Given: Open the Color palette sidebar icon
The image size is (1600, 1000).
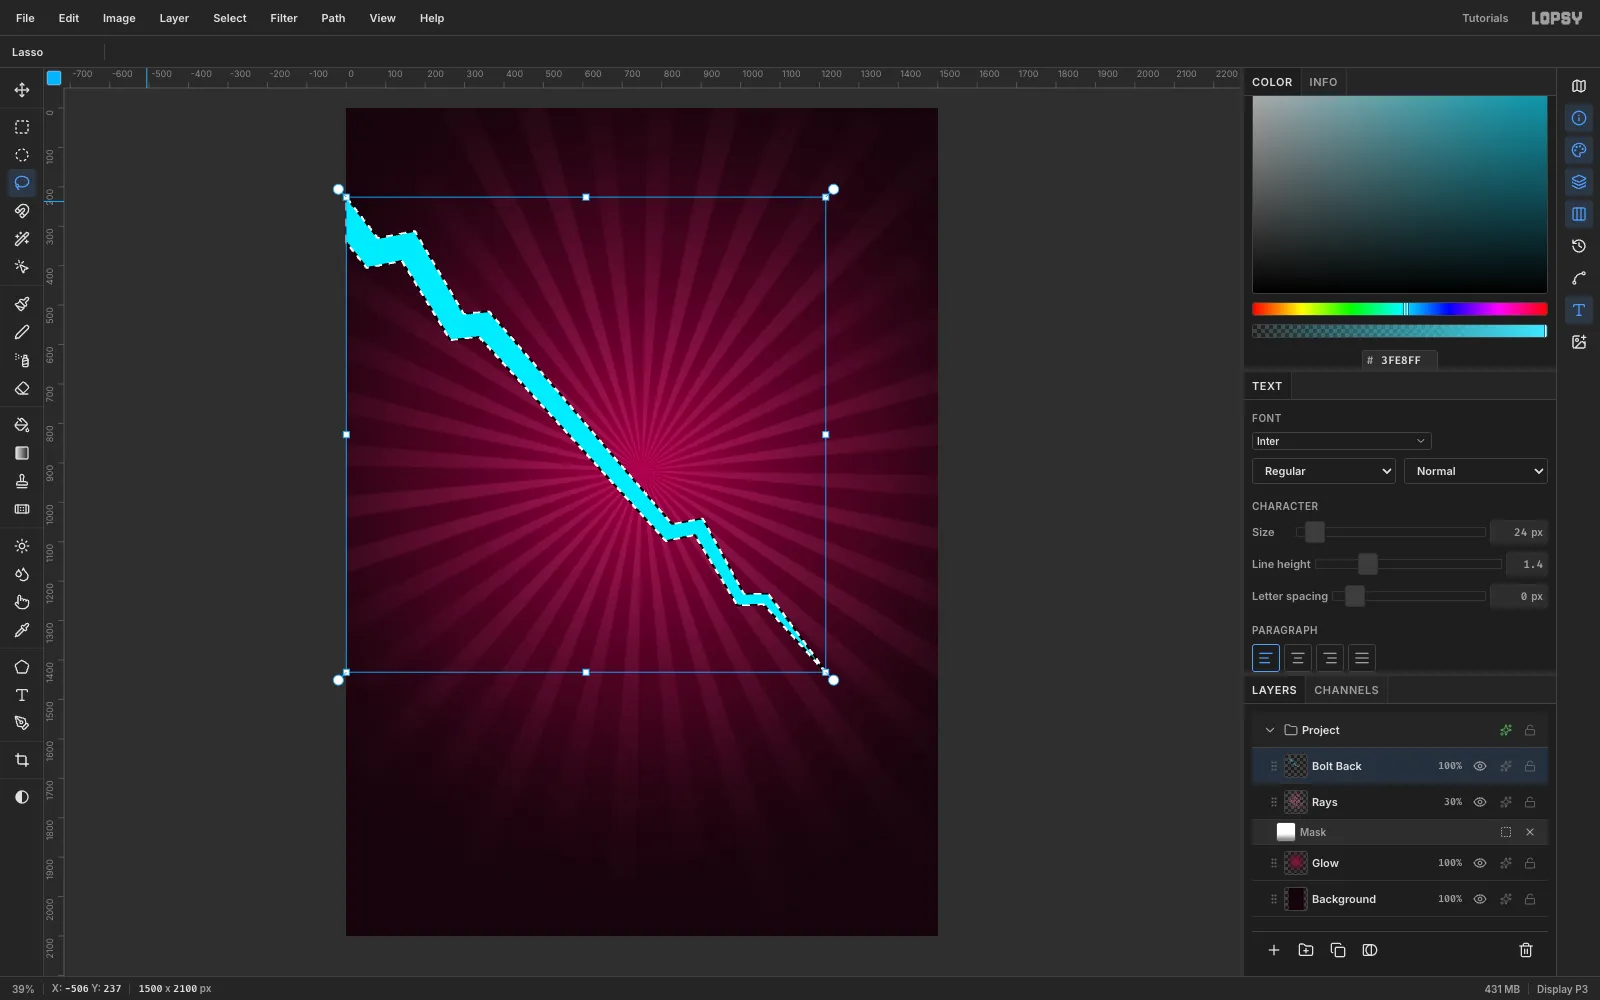Looking at the screenshot, I should coord(1579,150).
